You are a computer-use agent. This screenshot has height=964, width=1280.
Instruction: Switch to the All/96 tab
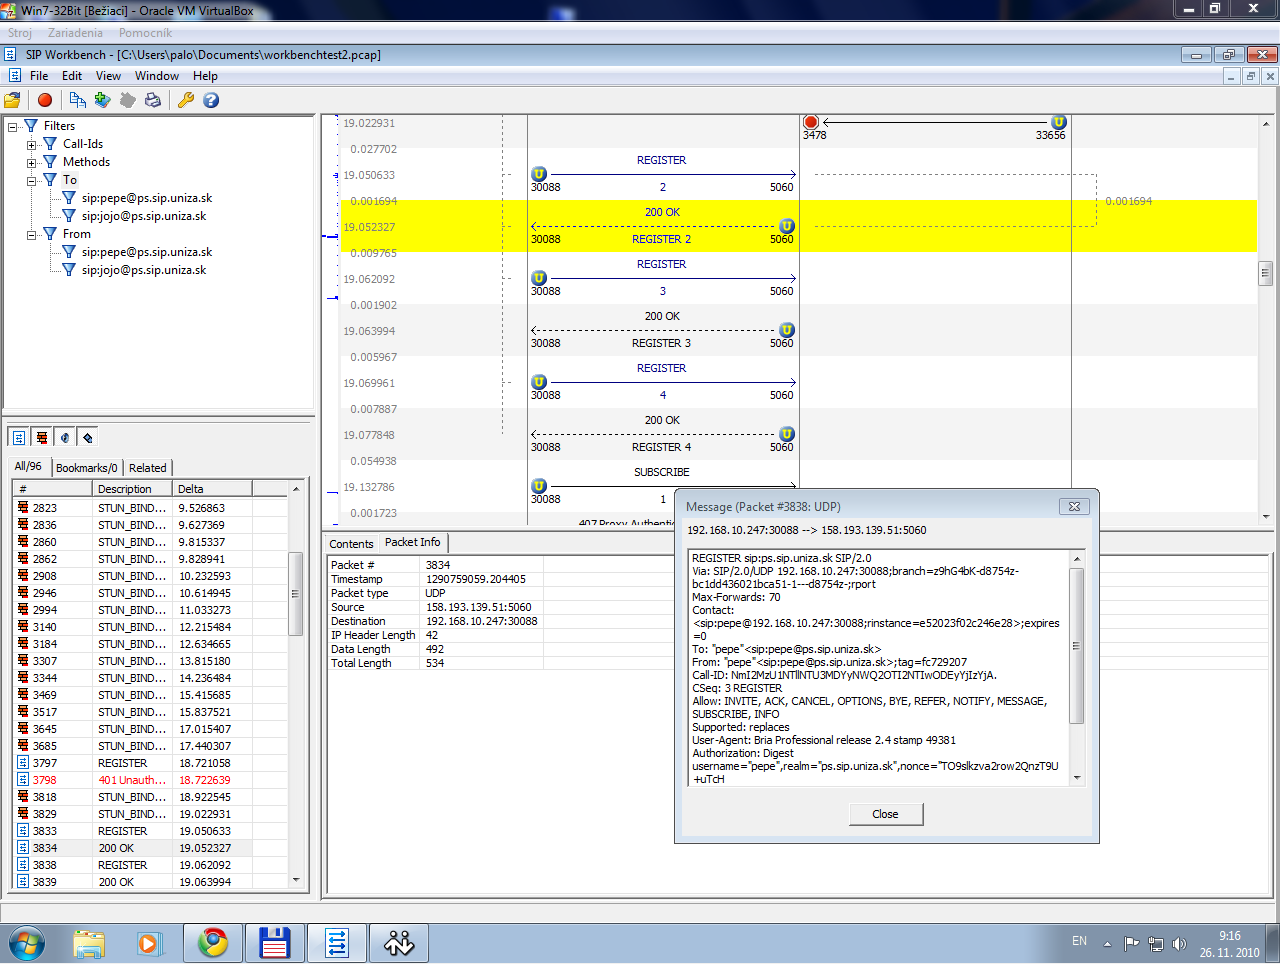[28, 466]
